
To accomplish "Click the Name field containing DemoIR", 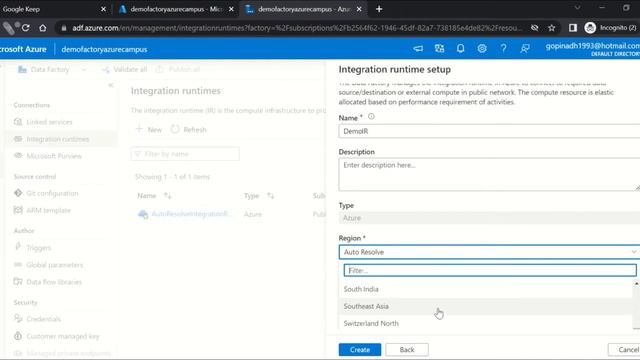I will (489, 131).
